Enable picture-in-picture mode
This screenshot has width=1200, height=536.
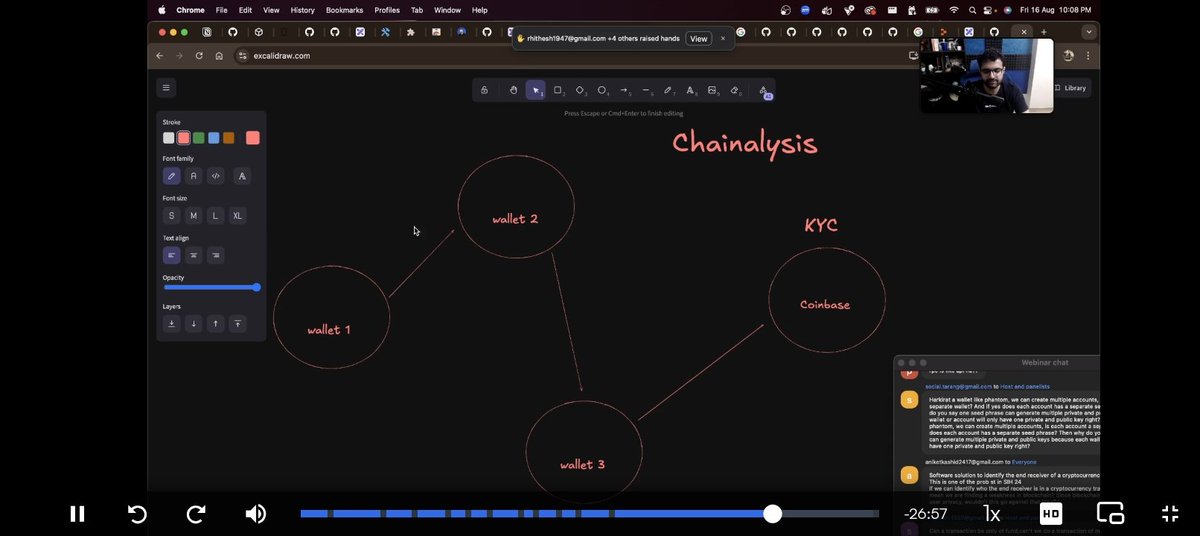[1110, 514]
